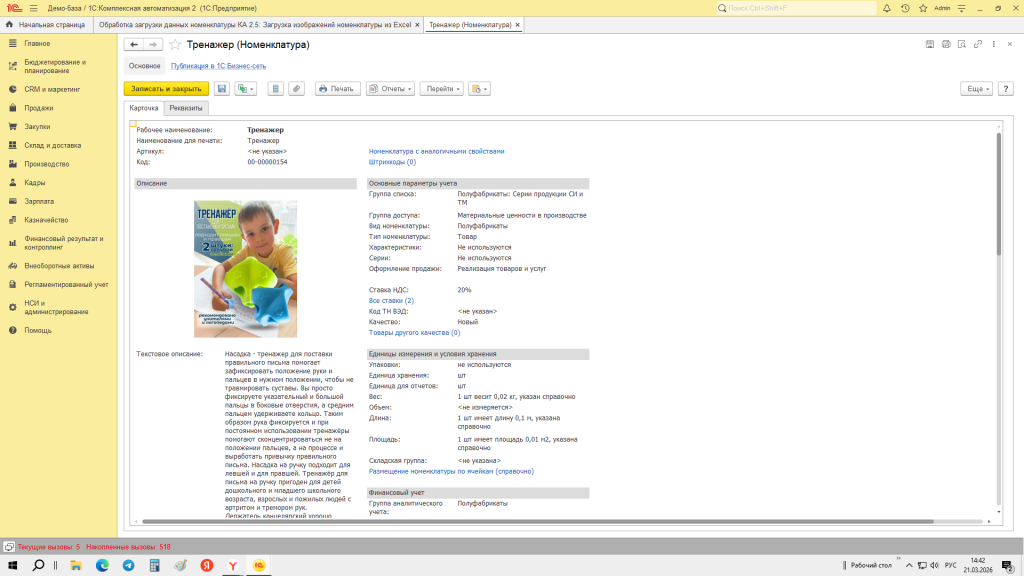Viewport: 1024px width, 576px height.
Task: Select the Карточка tab
Action: pos(144,108)
